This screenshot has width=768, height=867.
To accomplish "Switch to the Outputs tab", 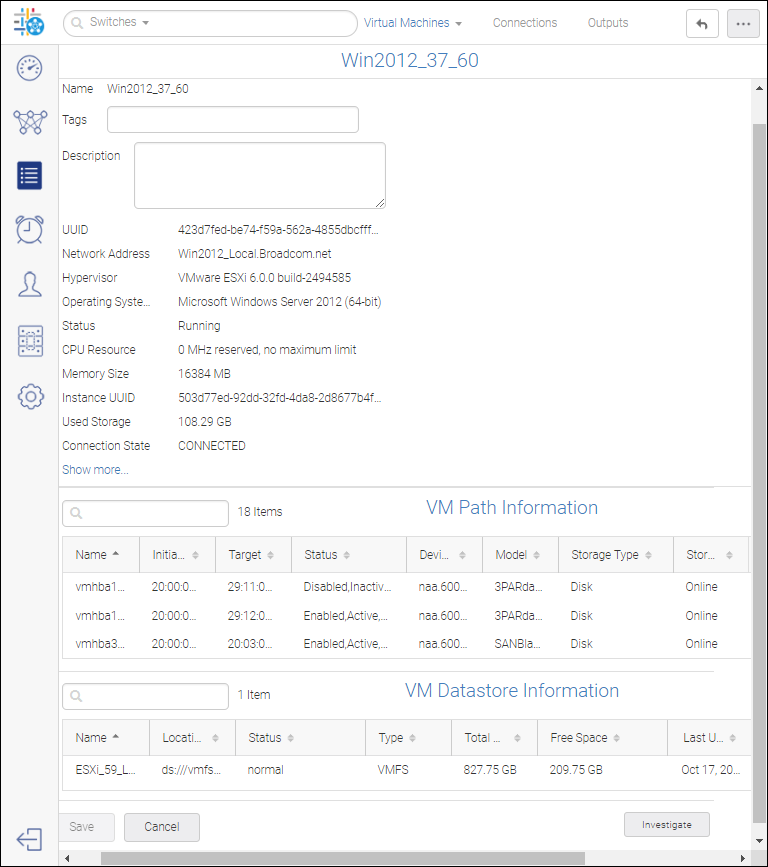I will point(608,23).
